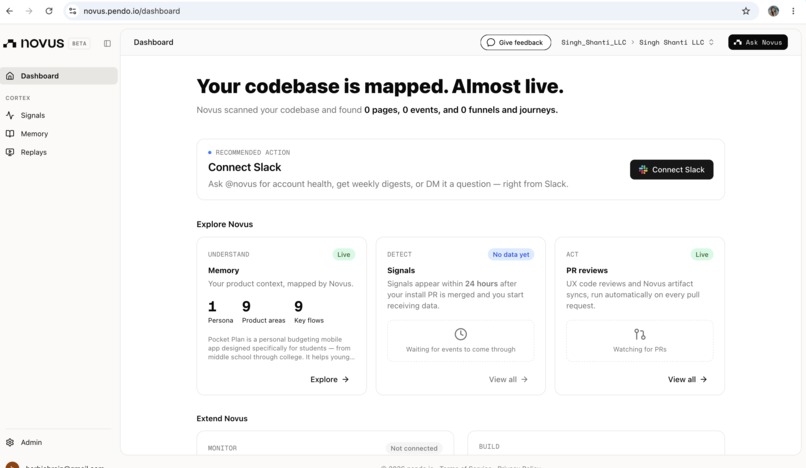
Task: Click the Signals pulse icon
Action: point(10,115)
